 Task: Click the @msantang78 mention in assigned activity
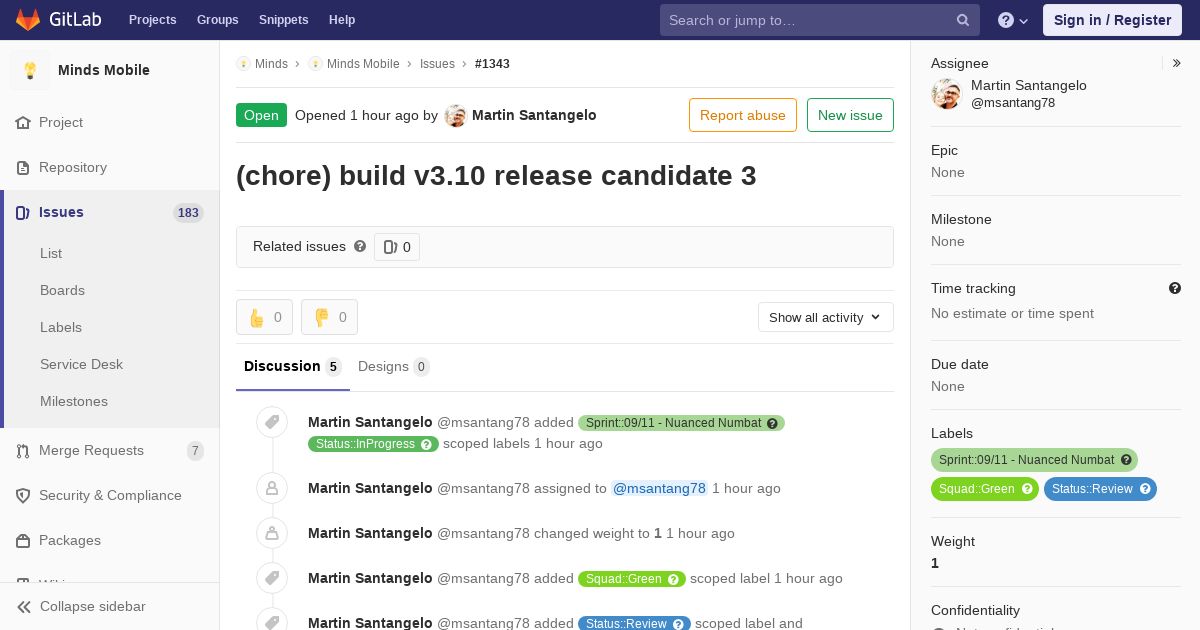tap(659, 489)
